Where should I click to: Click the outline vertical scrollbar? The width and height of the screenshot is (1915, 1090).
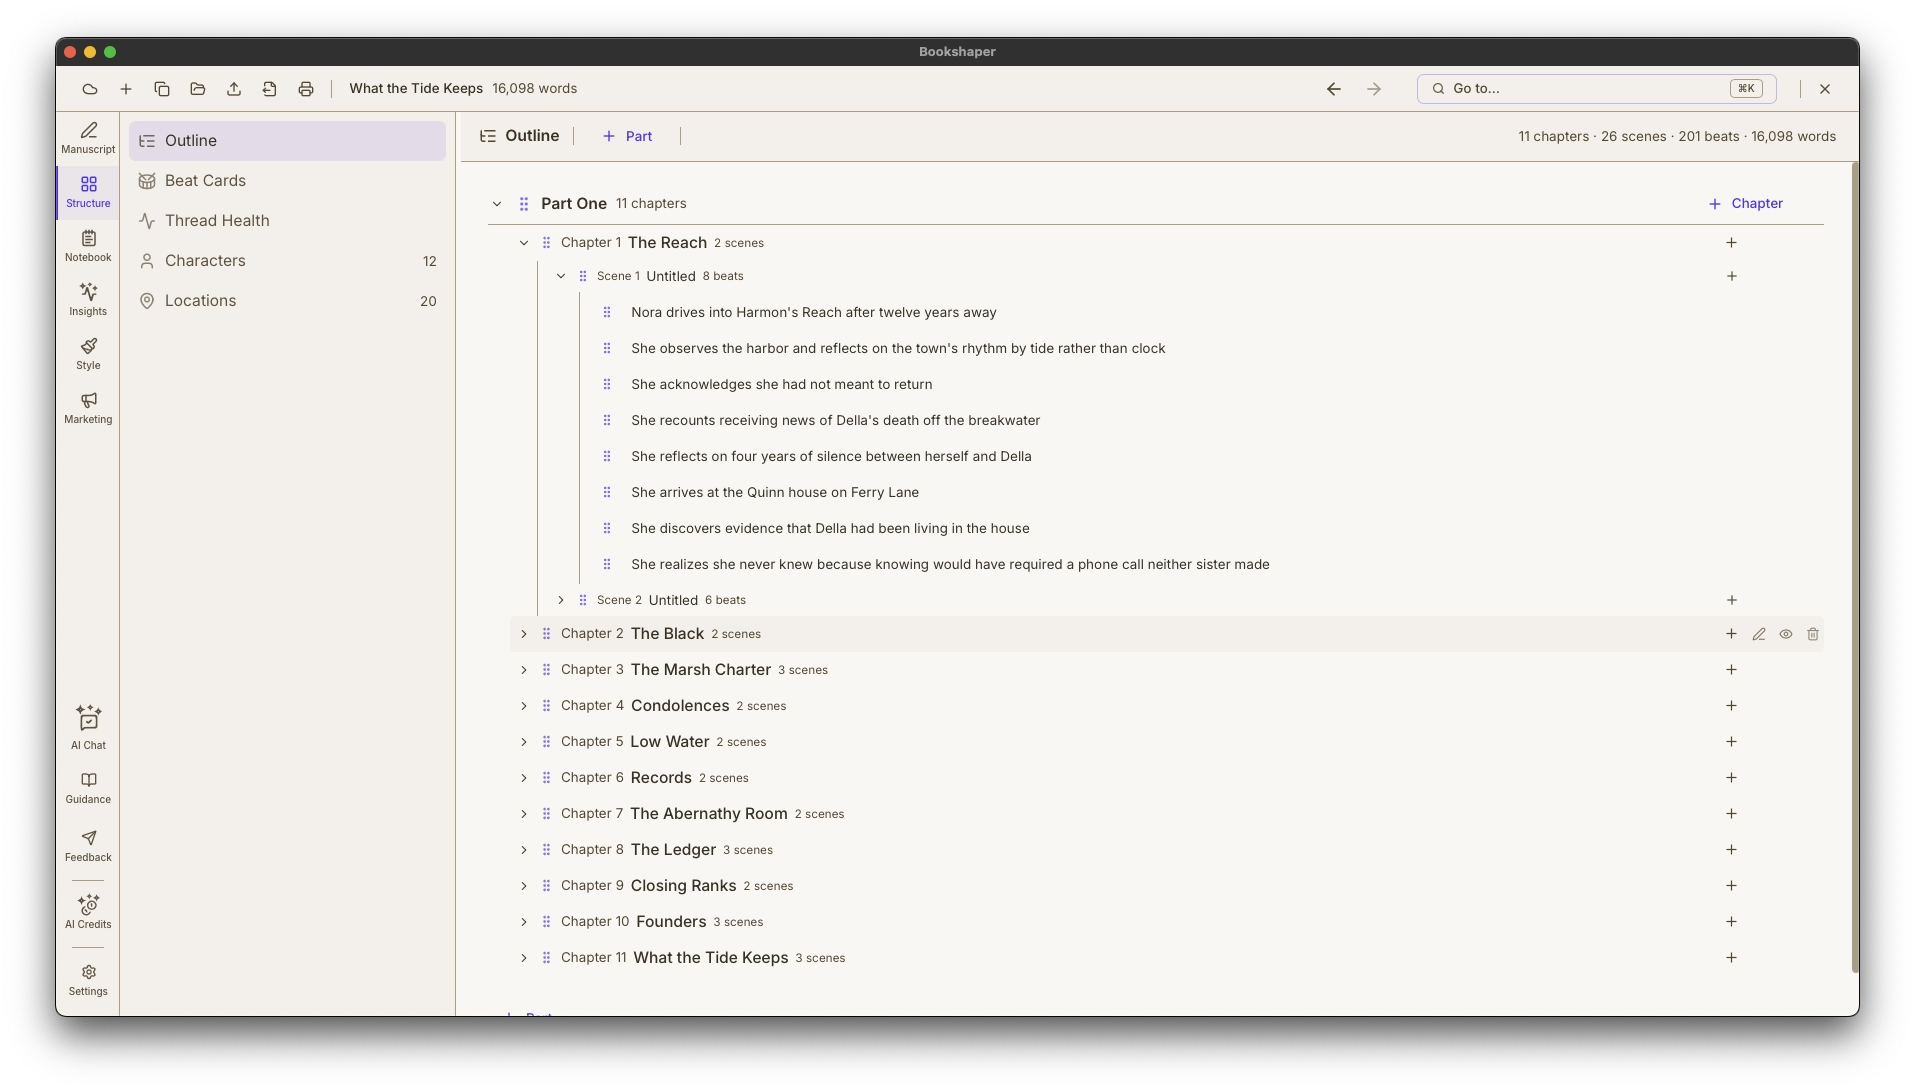pos(1855,567)
